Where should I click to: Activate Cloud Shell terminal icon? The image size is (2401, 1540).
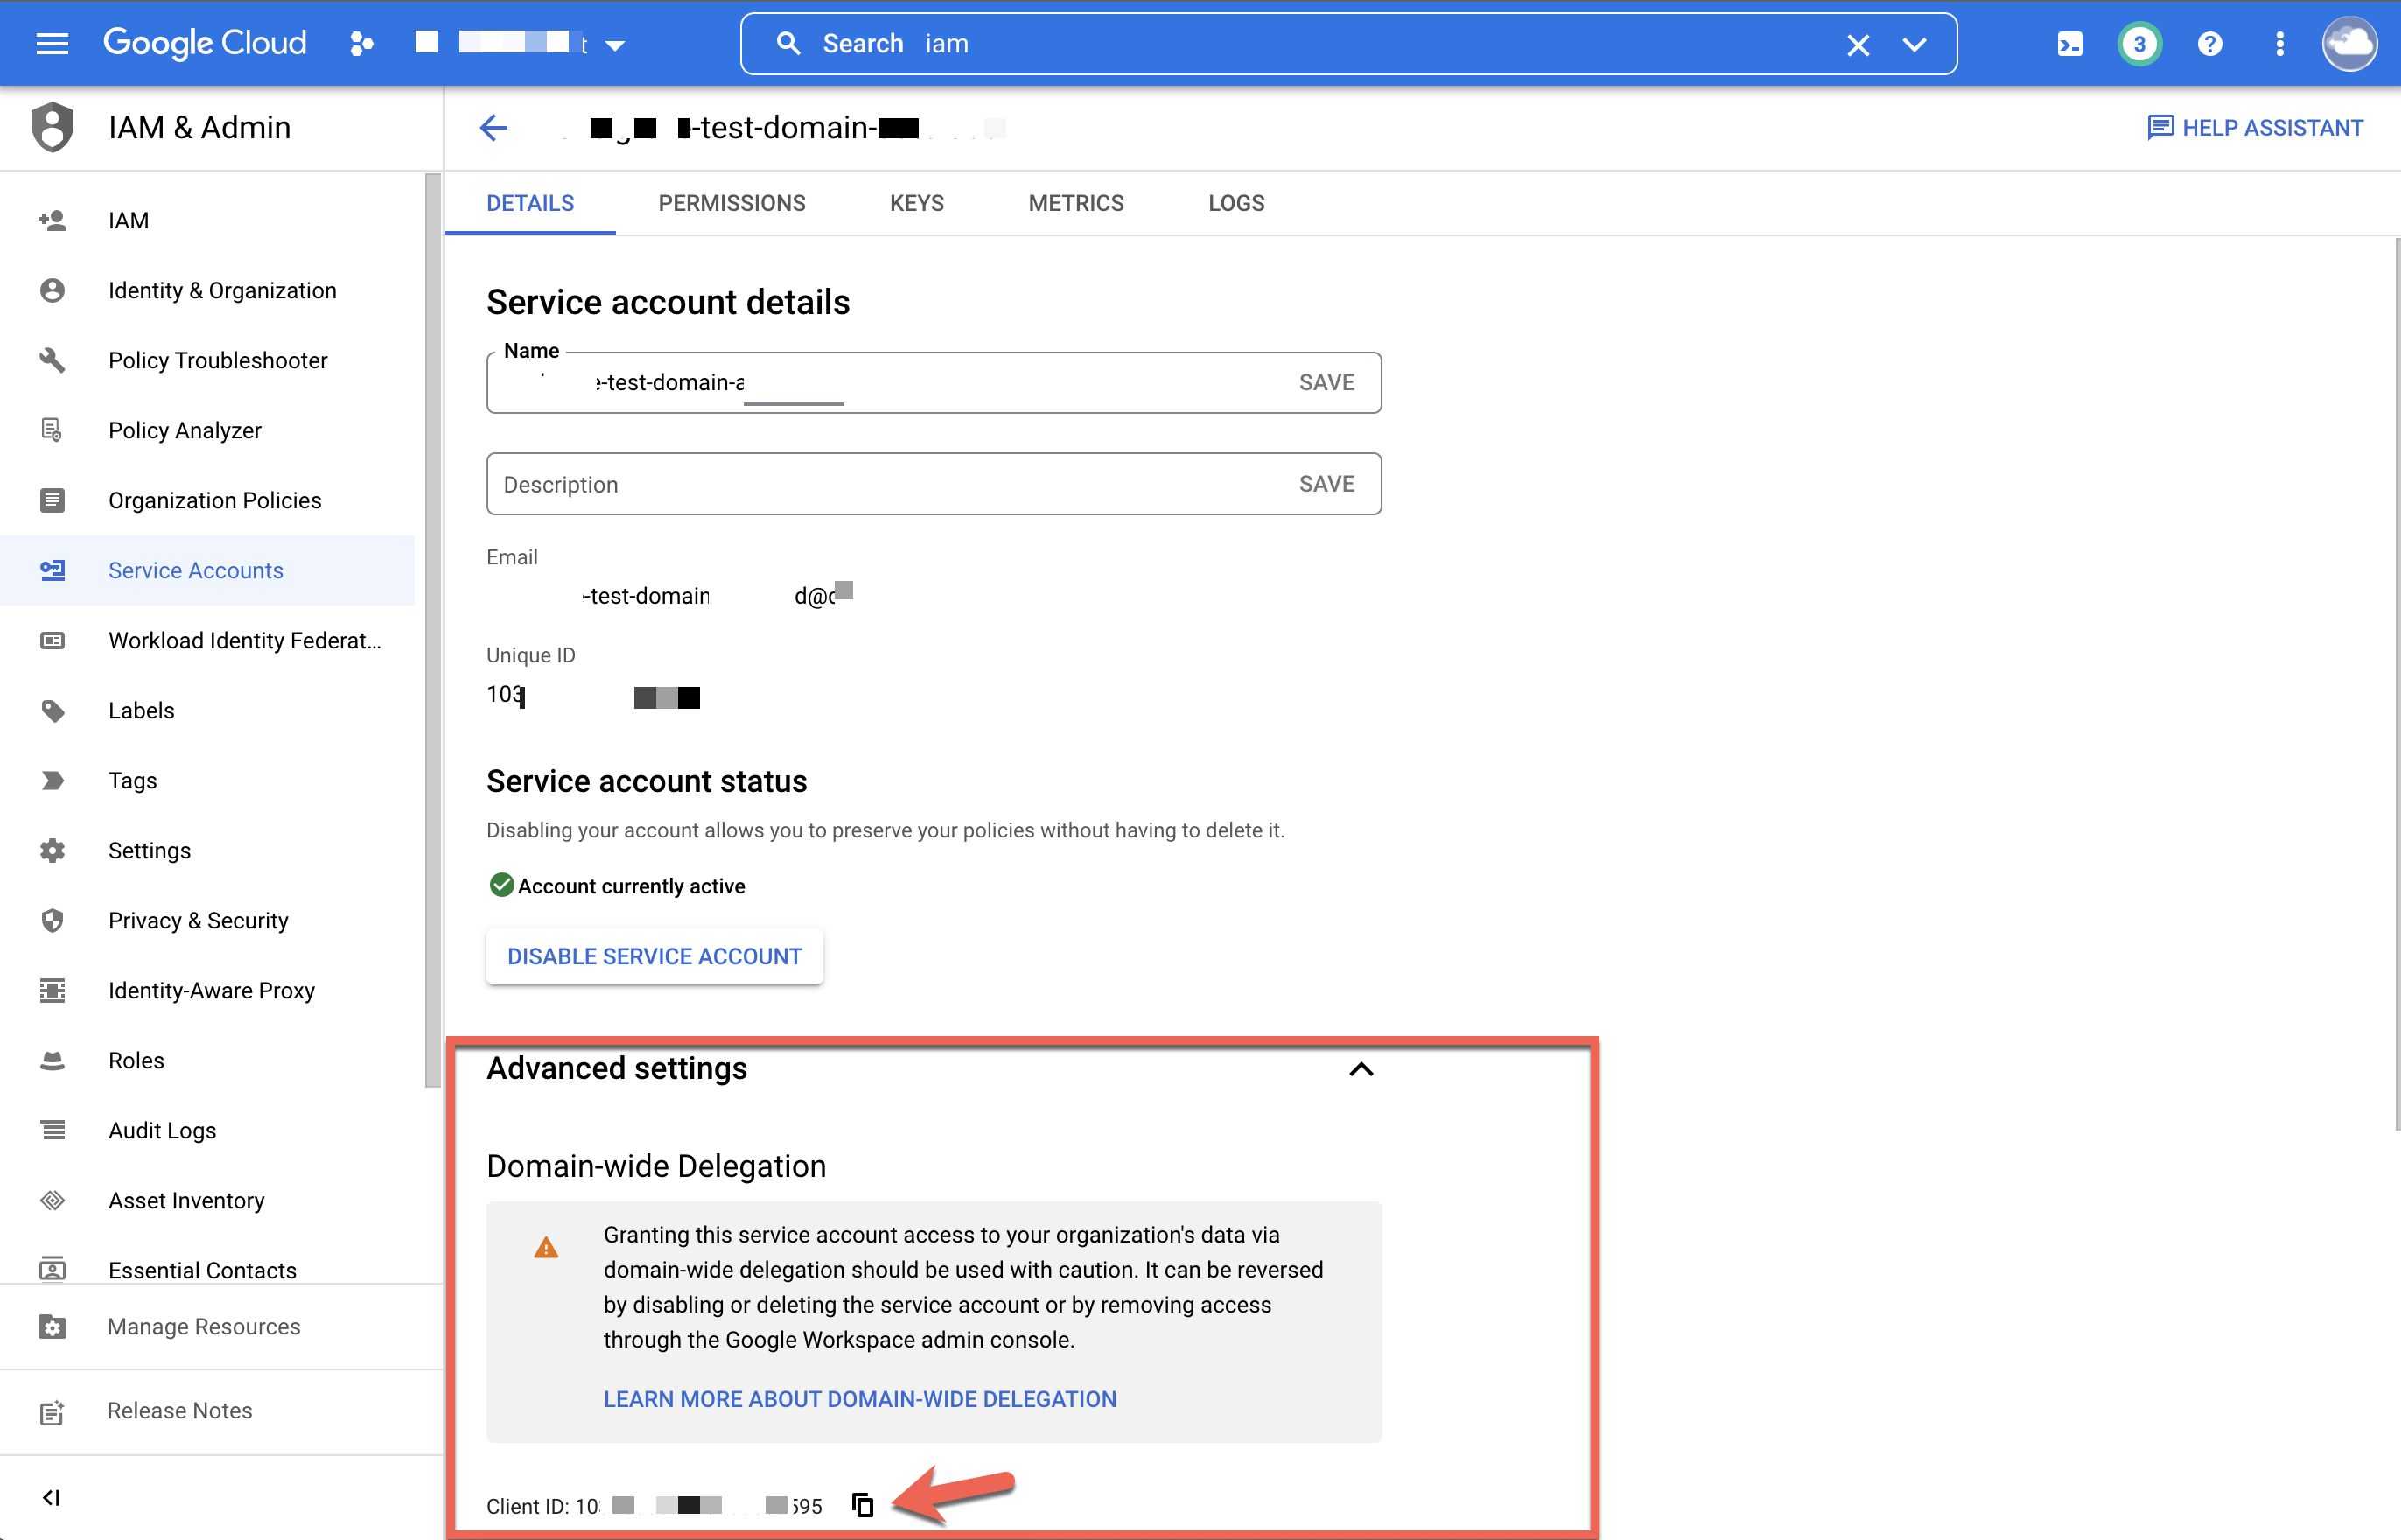coord(2069,44)
